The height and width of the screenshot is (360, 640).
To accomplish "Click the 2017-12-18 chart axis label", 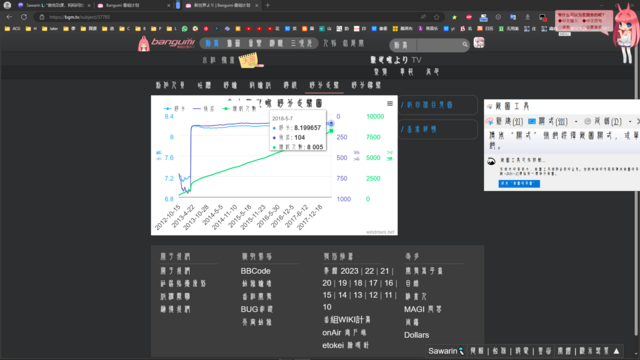I will [309, 217].
